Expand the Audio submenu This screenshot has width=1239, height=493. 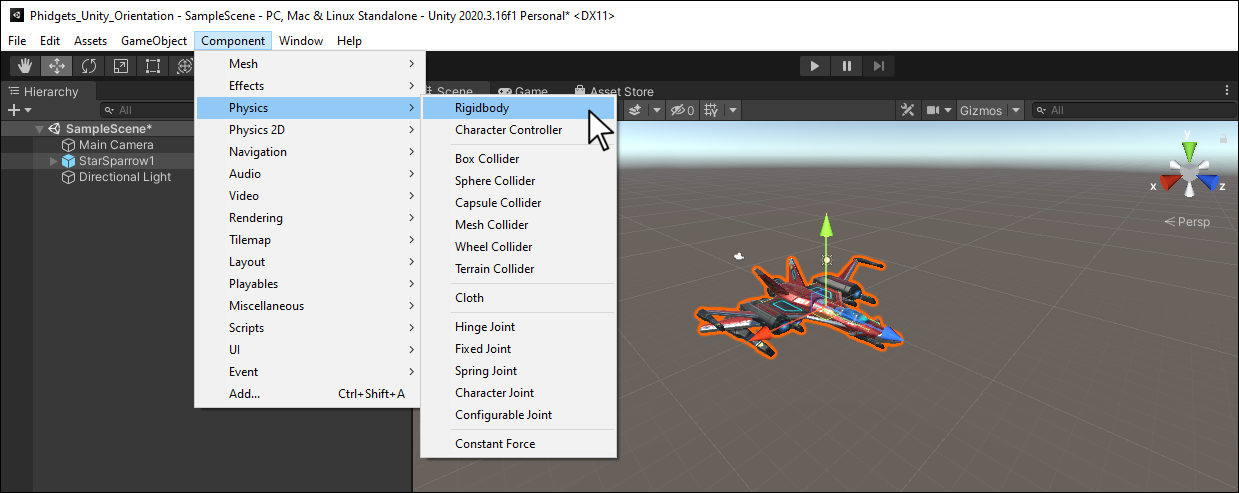[307, 174]
